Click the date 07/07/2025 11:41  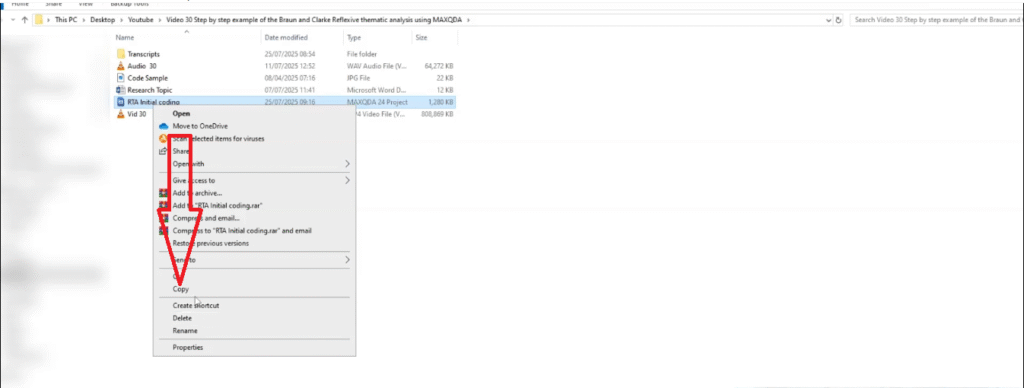pos(290,89)
